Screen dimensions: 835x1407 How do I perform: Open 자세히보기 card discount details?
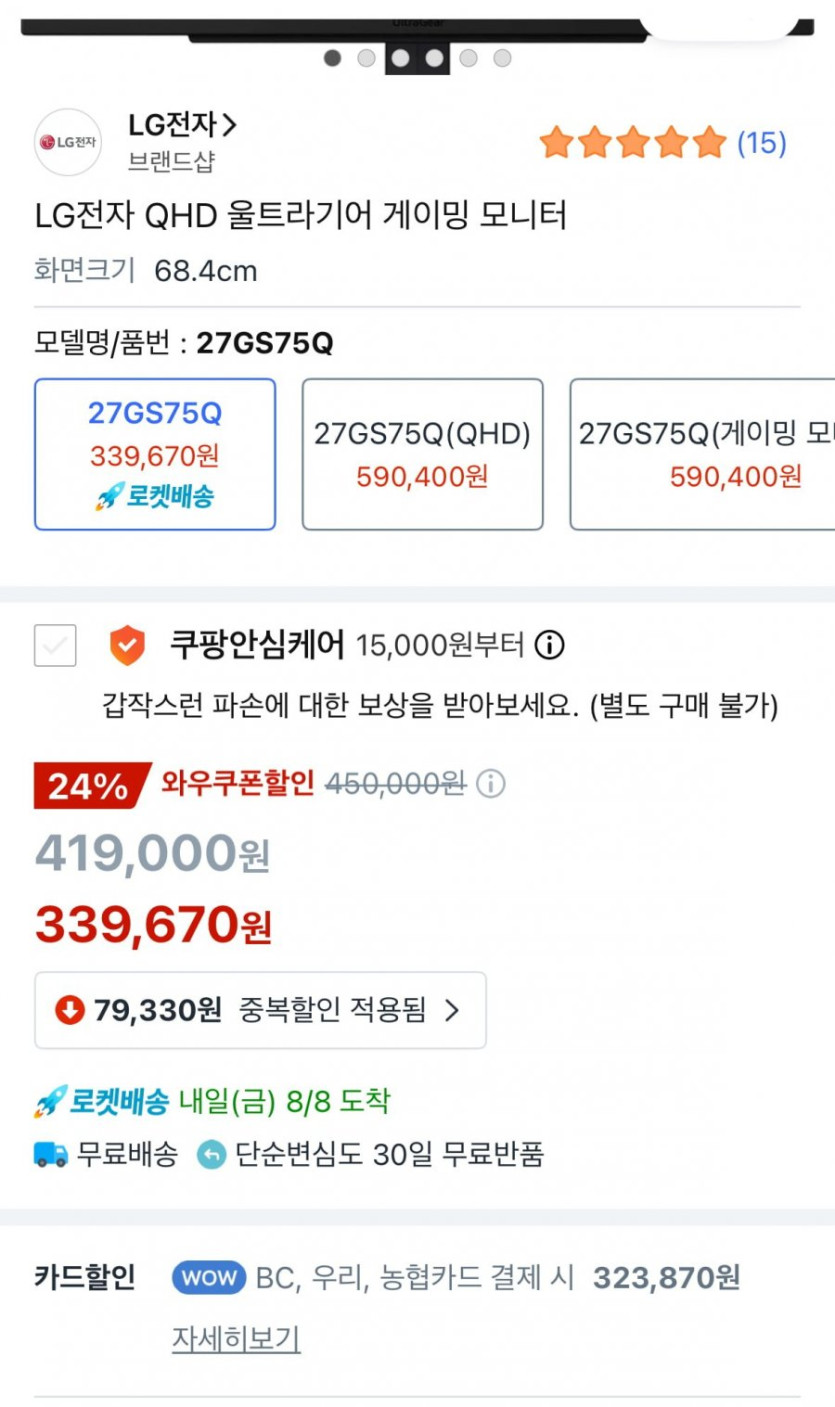point(236,1338)
